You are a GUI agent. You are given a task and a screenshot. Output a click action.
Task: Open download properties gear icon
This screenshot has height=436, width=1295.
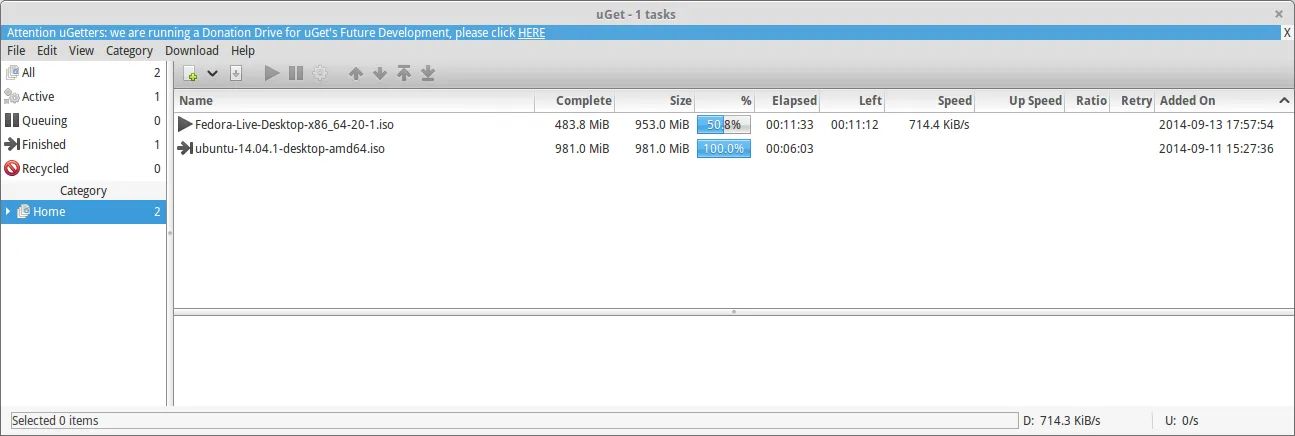(x=320, y=73)
